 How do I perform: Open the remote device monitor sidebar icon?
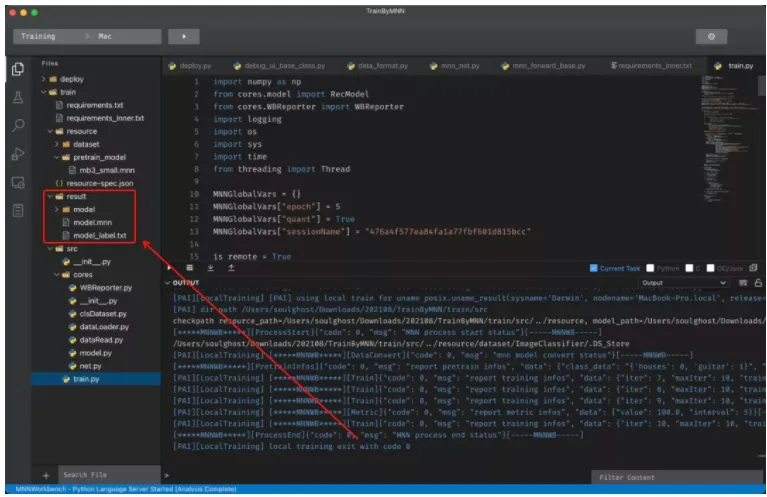[18, 182]
